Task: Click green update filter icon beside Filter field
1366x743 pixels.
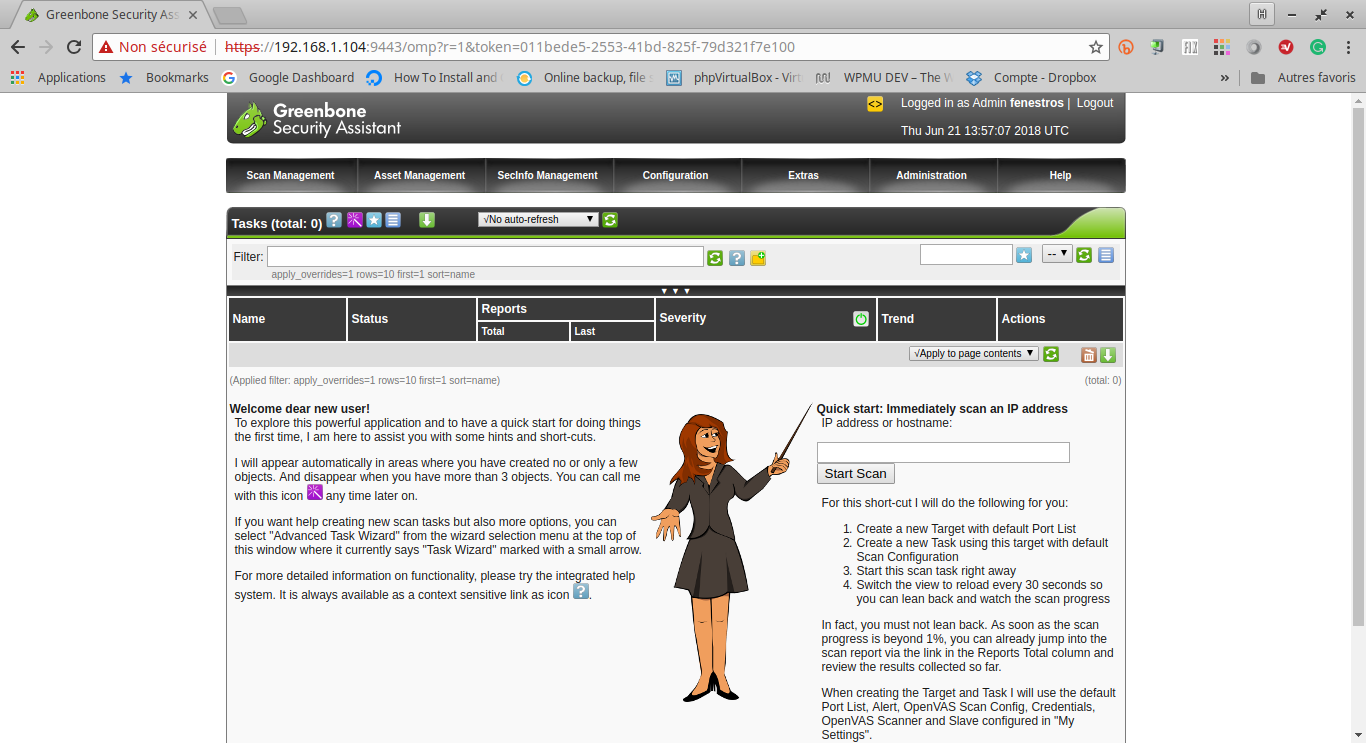Action: pos(715,258)
